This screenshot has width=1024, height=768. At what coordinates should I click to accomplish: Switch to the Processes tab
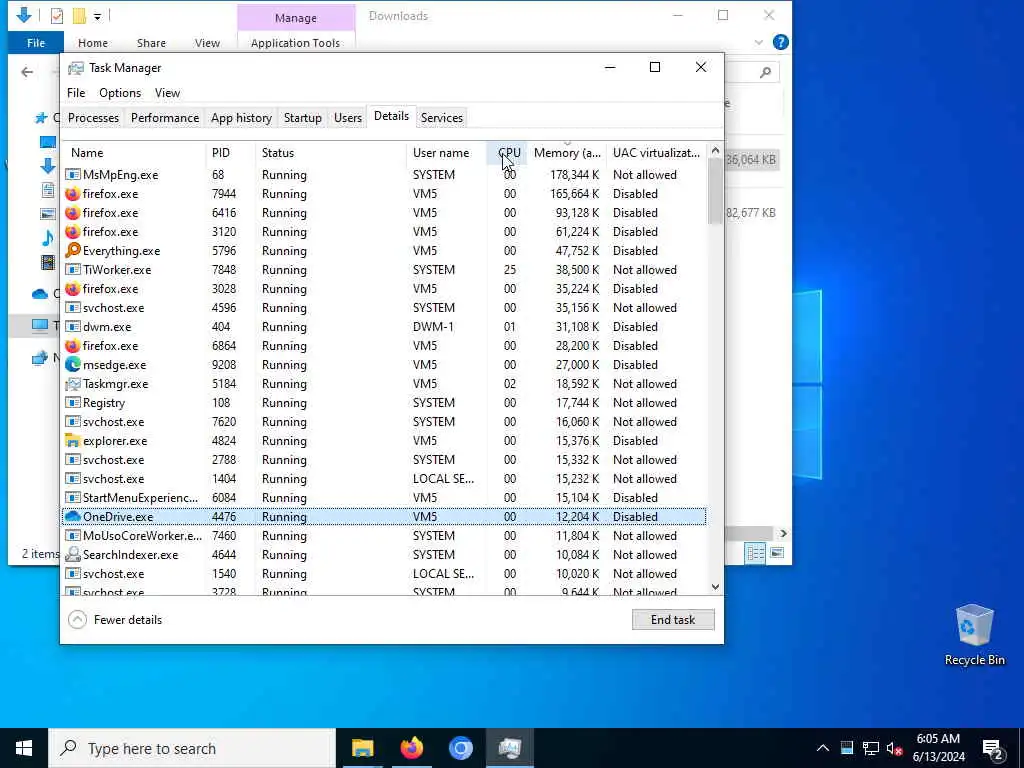tap(93, 118)
